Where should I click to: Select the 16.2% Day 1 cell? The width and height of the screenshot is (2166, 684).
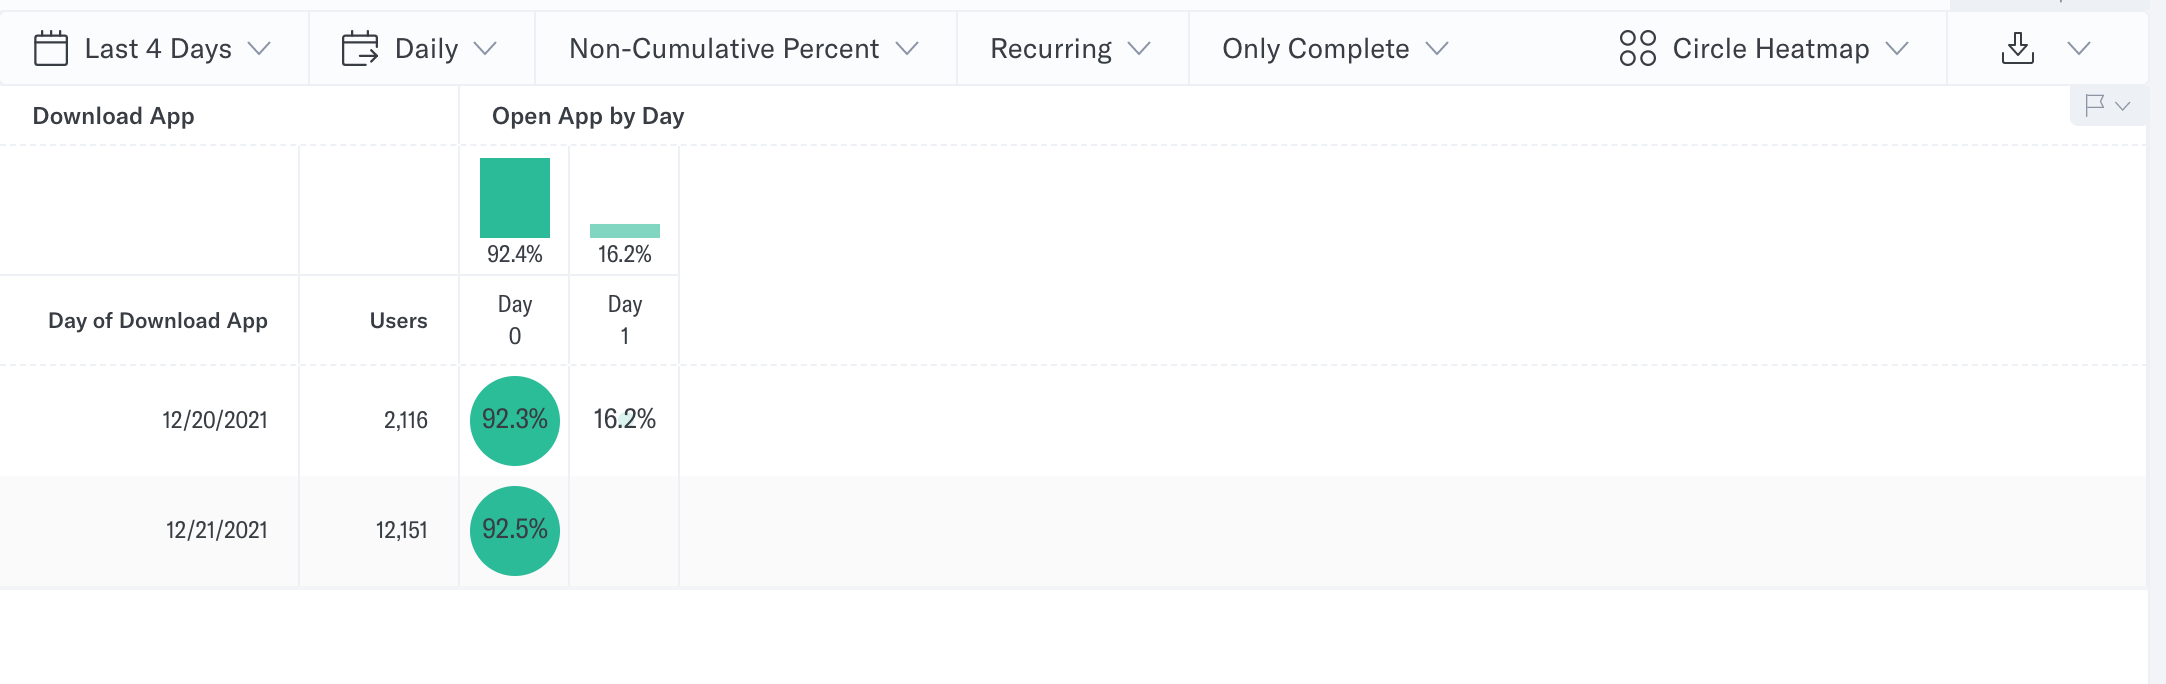tap(625, 419)
